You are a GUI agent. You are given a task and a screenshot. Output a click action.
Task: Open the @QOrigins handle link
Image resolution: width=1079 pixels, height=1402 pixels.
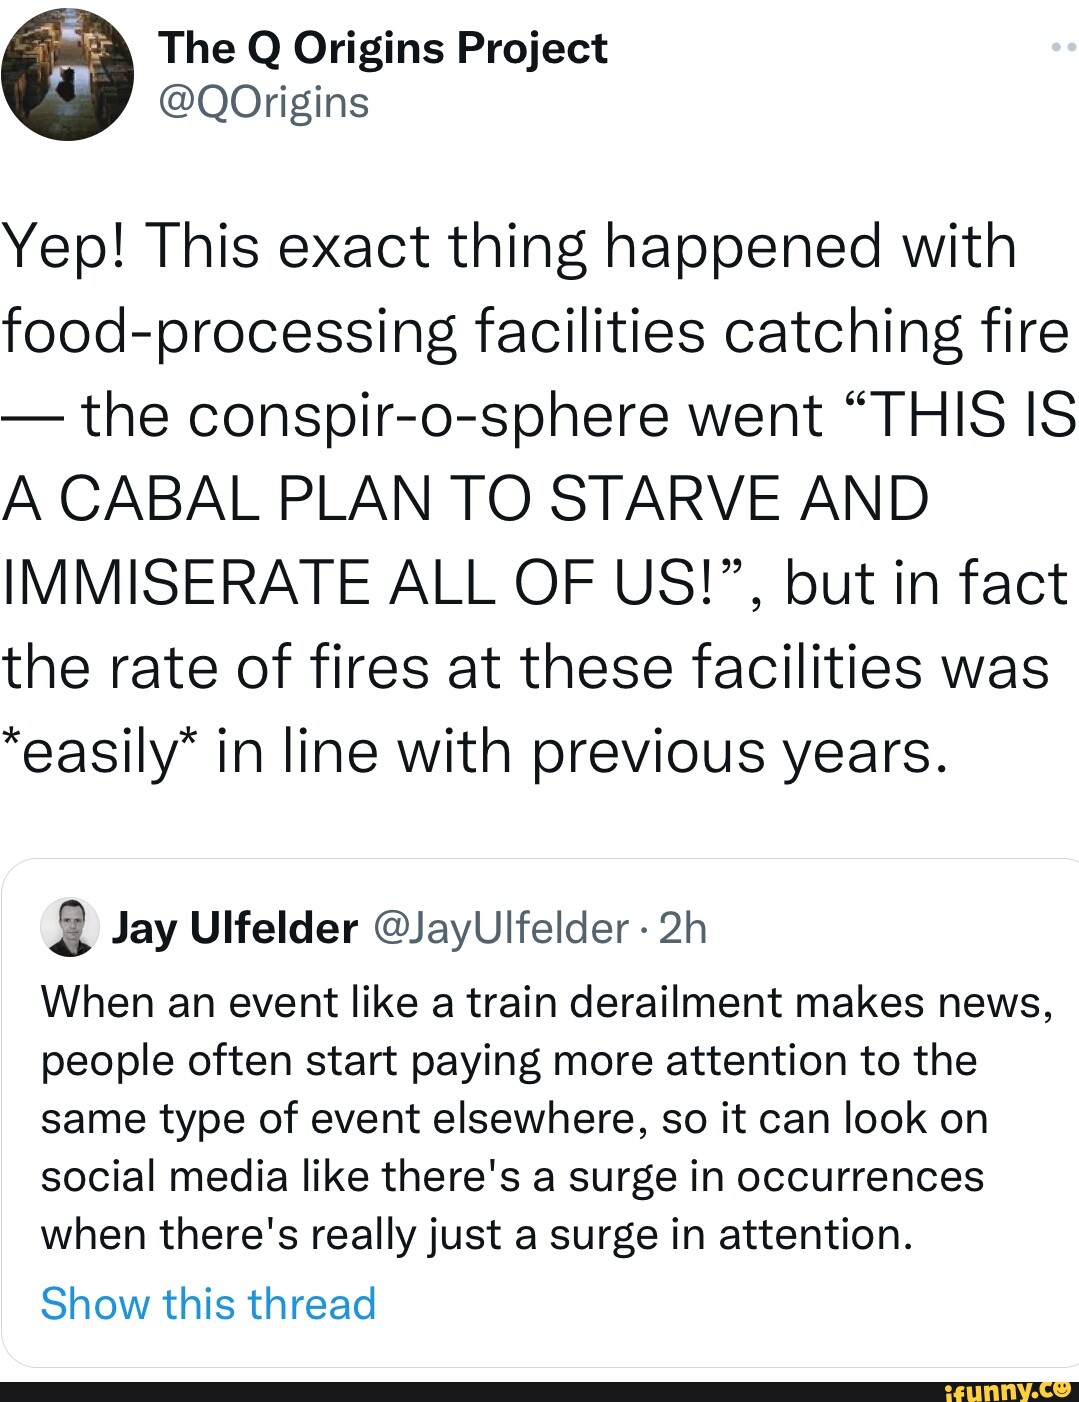coord(263,102)
